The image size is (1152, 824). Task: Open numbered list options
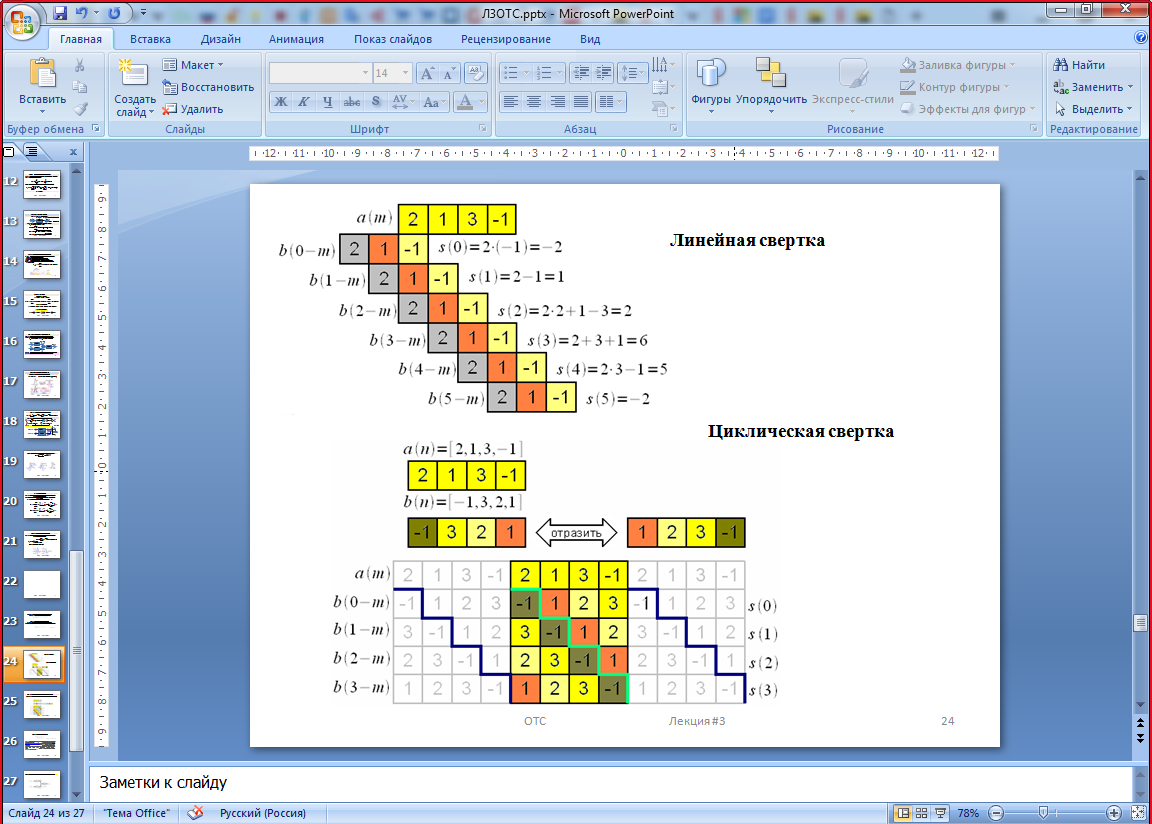[x=549, y=73]
